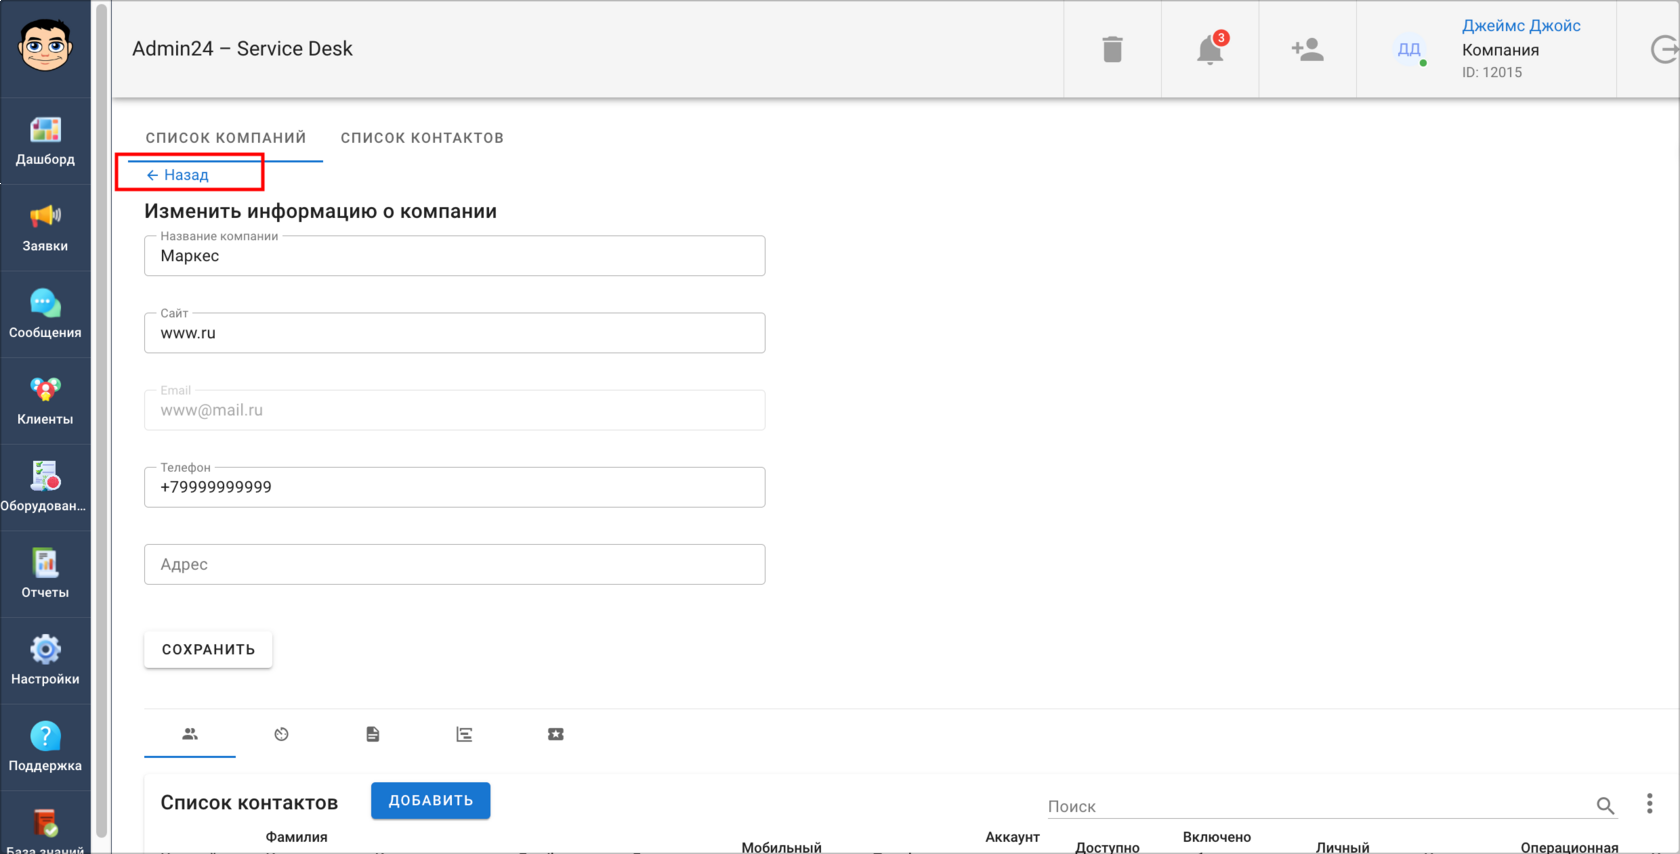Click the Сохранить button

point(208,650)
